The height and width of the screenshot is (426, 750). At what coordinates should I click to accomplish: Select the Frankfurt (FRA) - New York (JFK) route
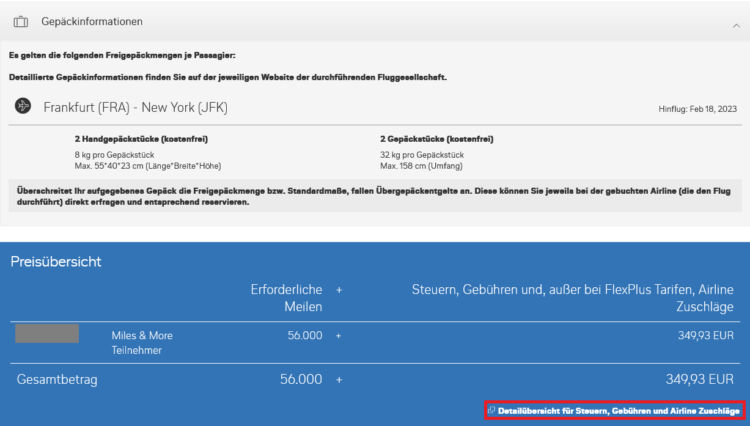(x=139, y=107)
